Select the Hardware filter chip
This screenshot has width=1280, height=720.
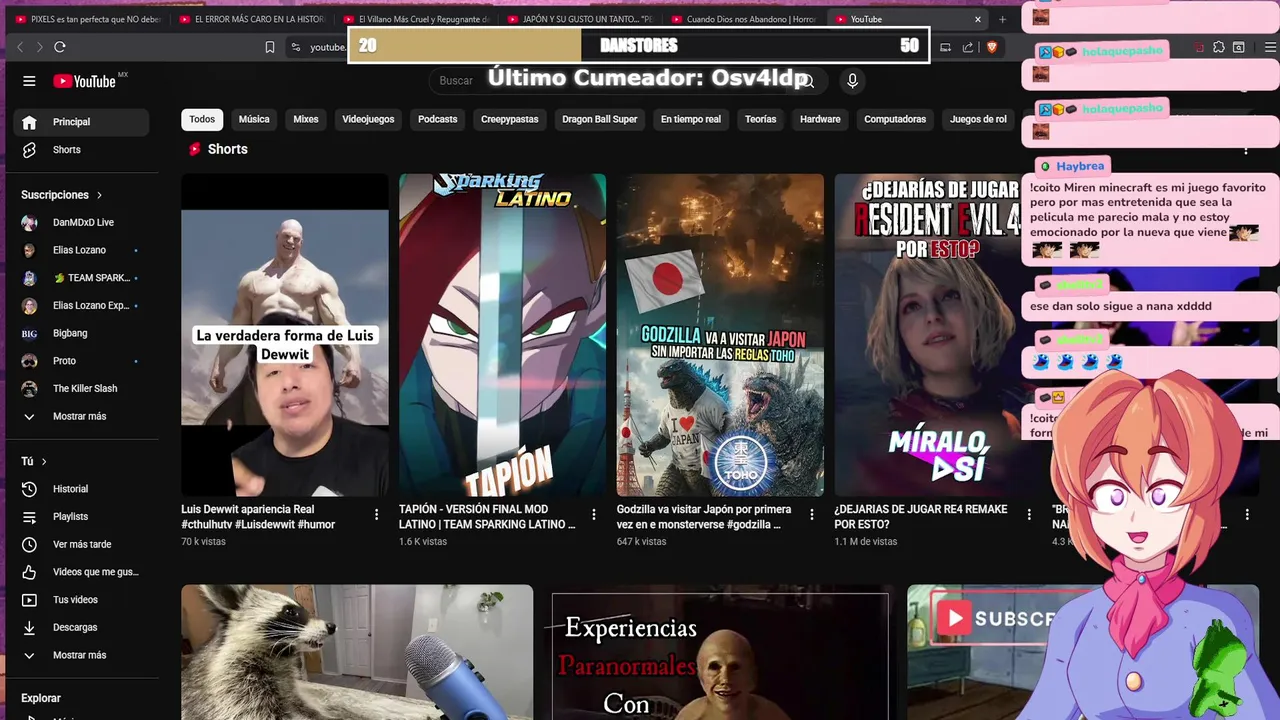820,119
